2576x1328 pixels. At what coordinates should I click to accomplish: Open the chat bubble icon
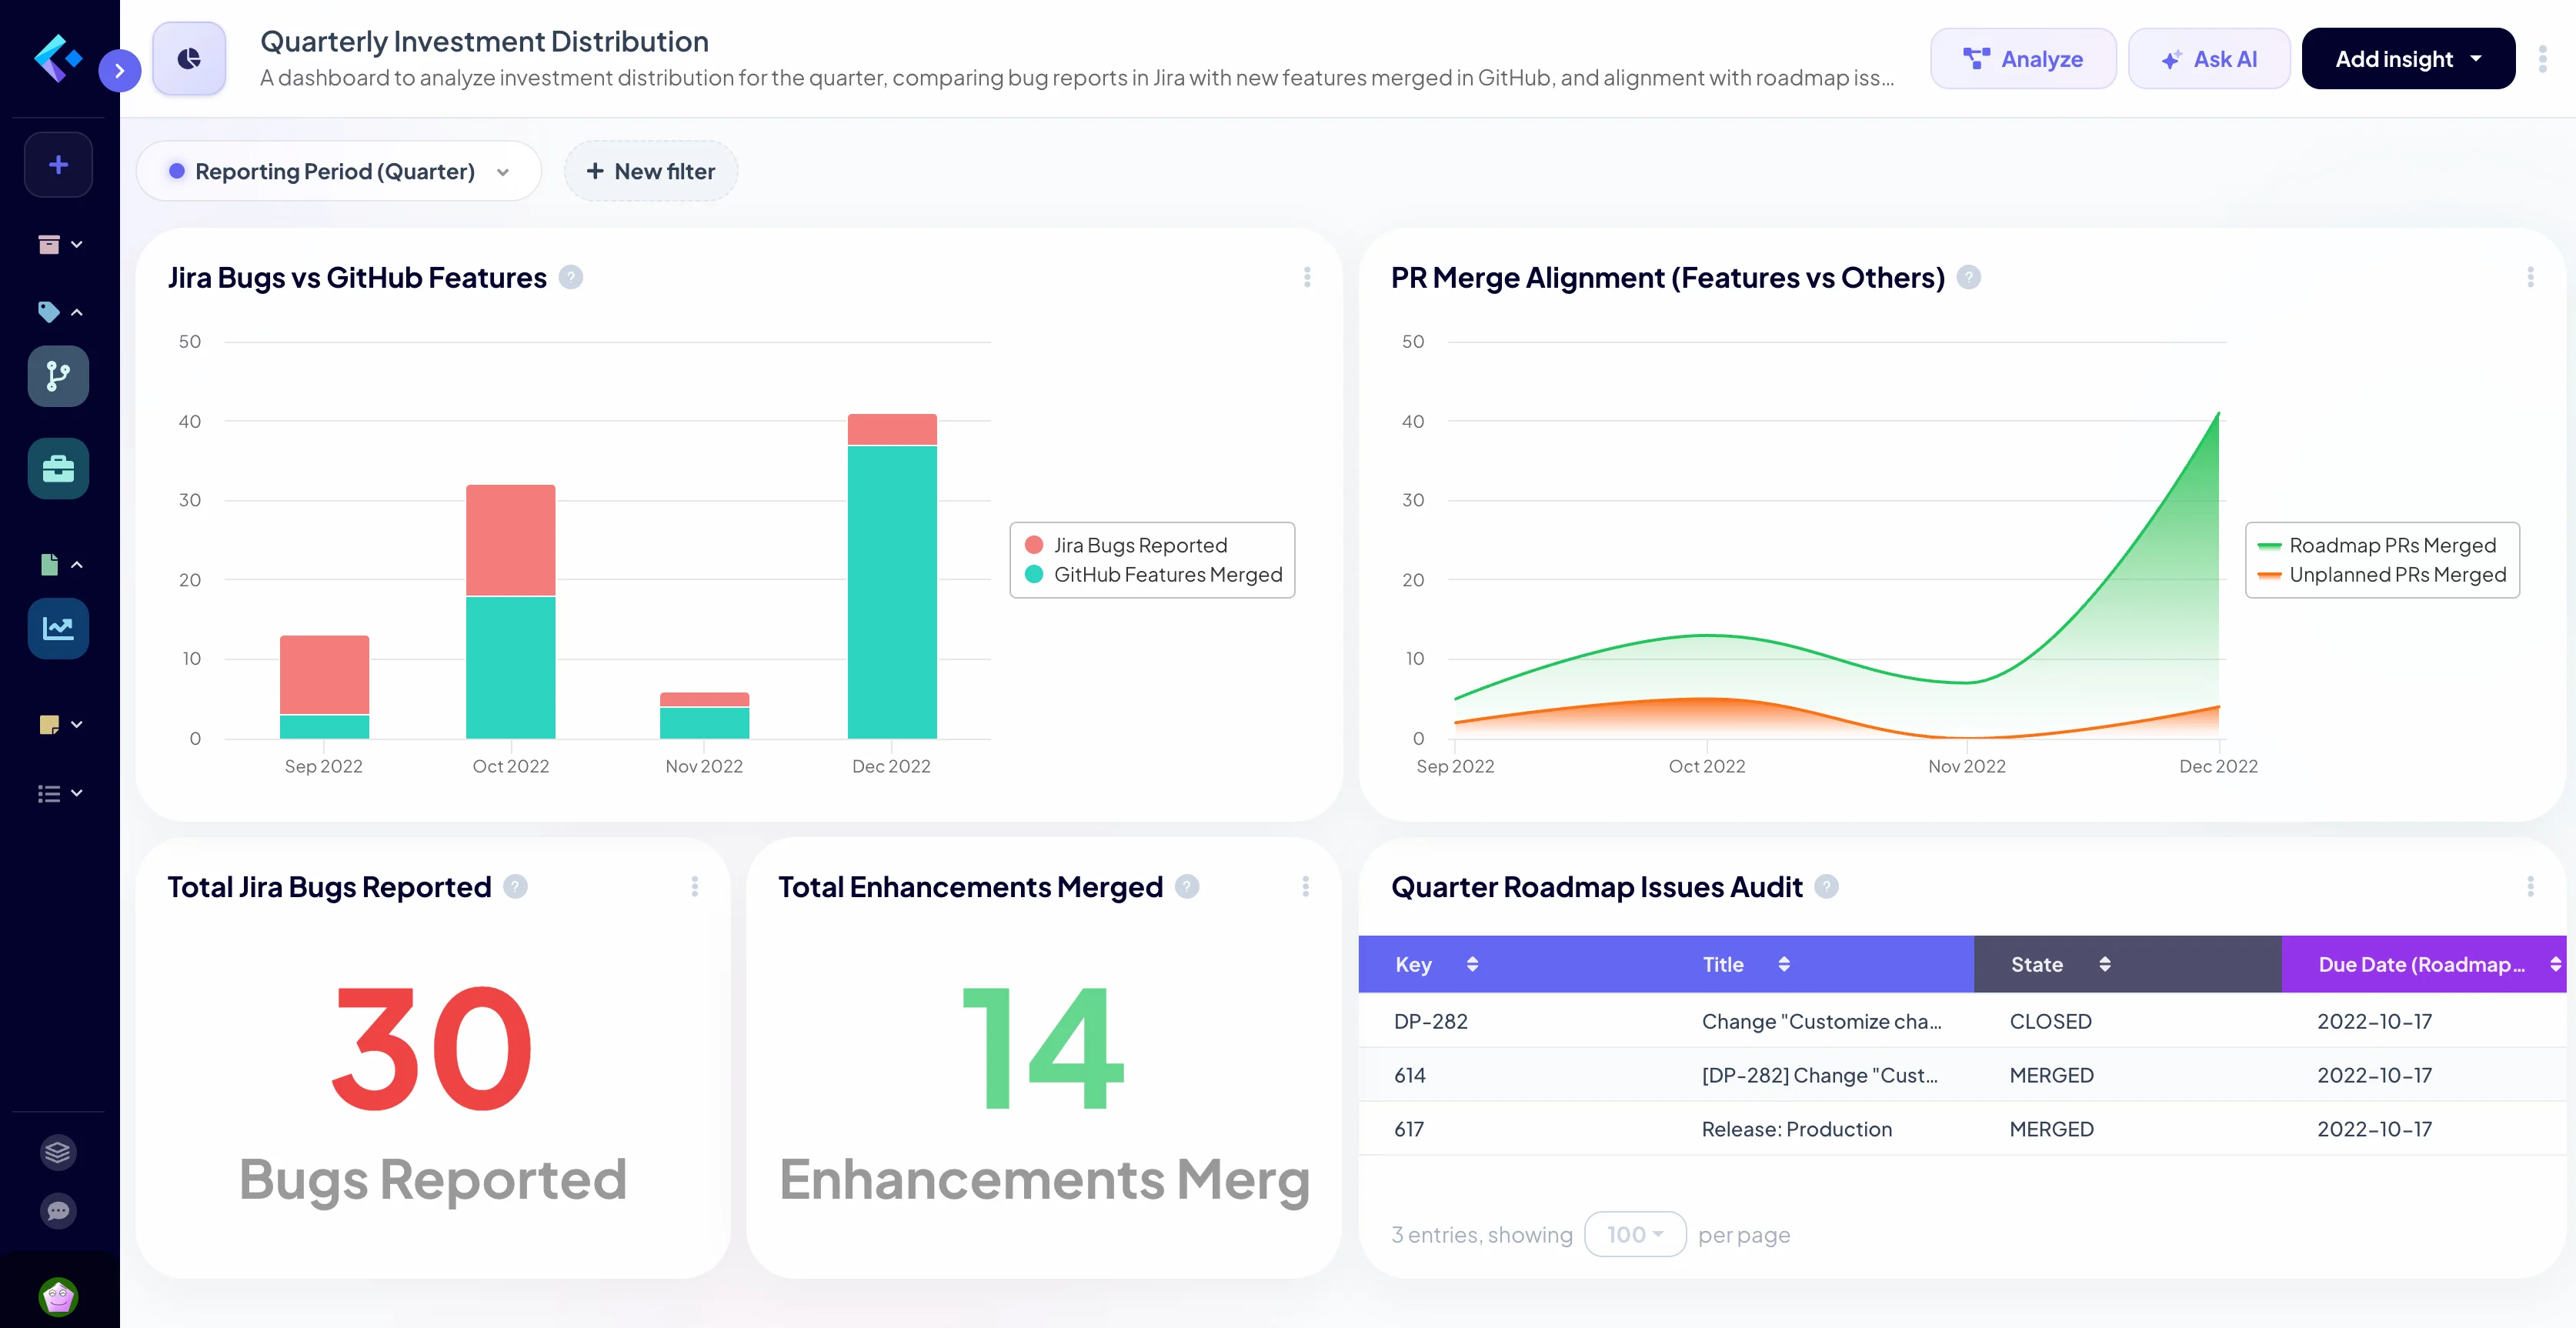tap(58, 1211)
